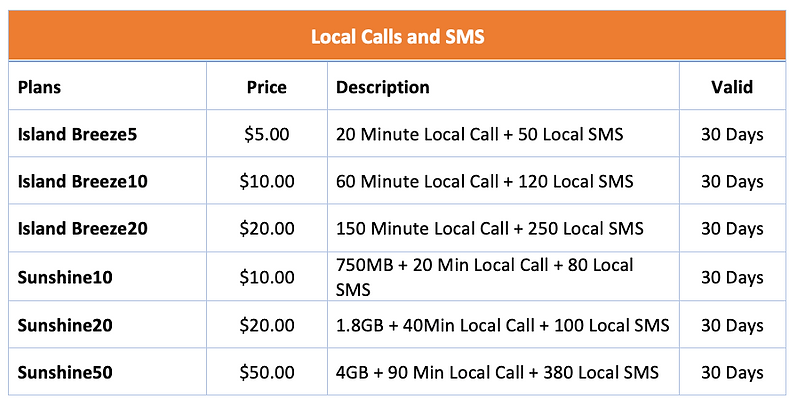Pick the Sunshine20 plan name
797x407 pixels.
(65, 325)
